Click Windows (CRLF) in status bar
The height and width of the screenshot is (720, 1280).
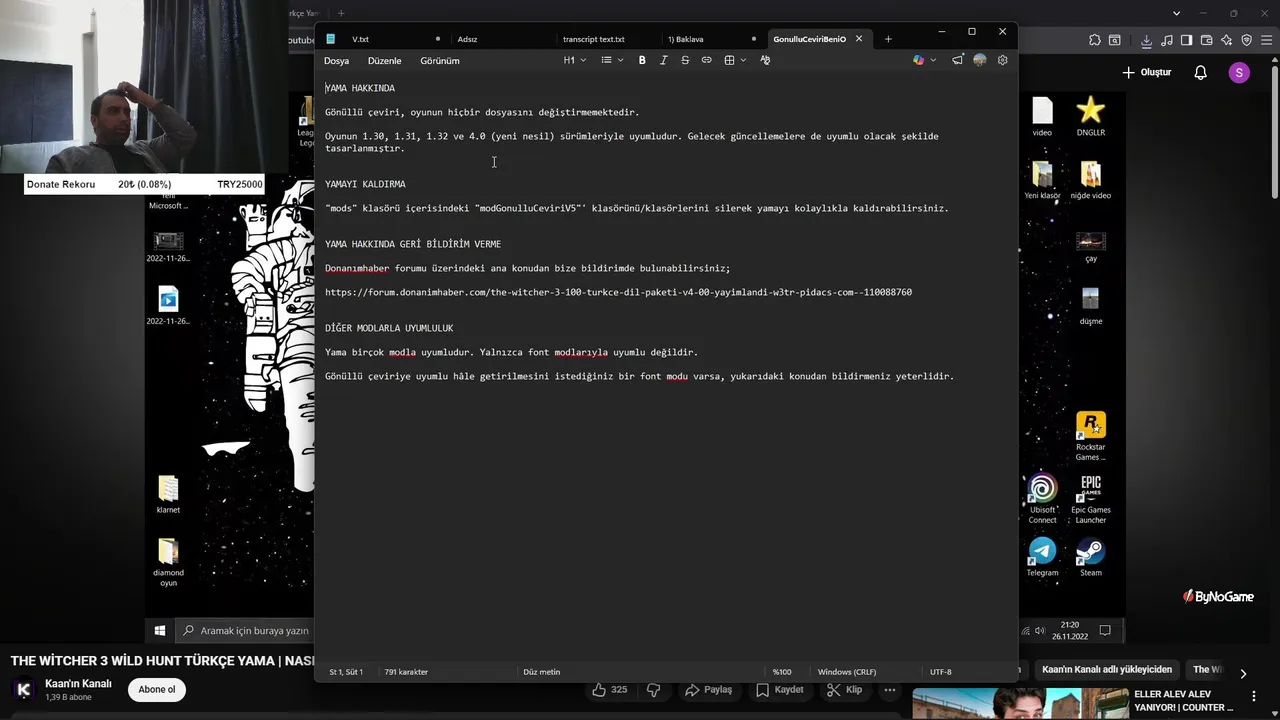(846, 672)
